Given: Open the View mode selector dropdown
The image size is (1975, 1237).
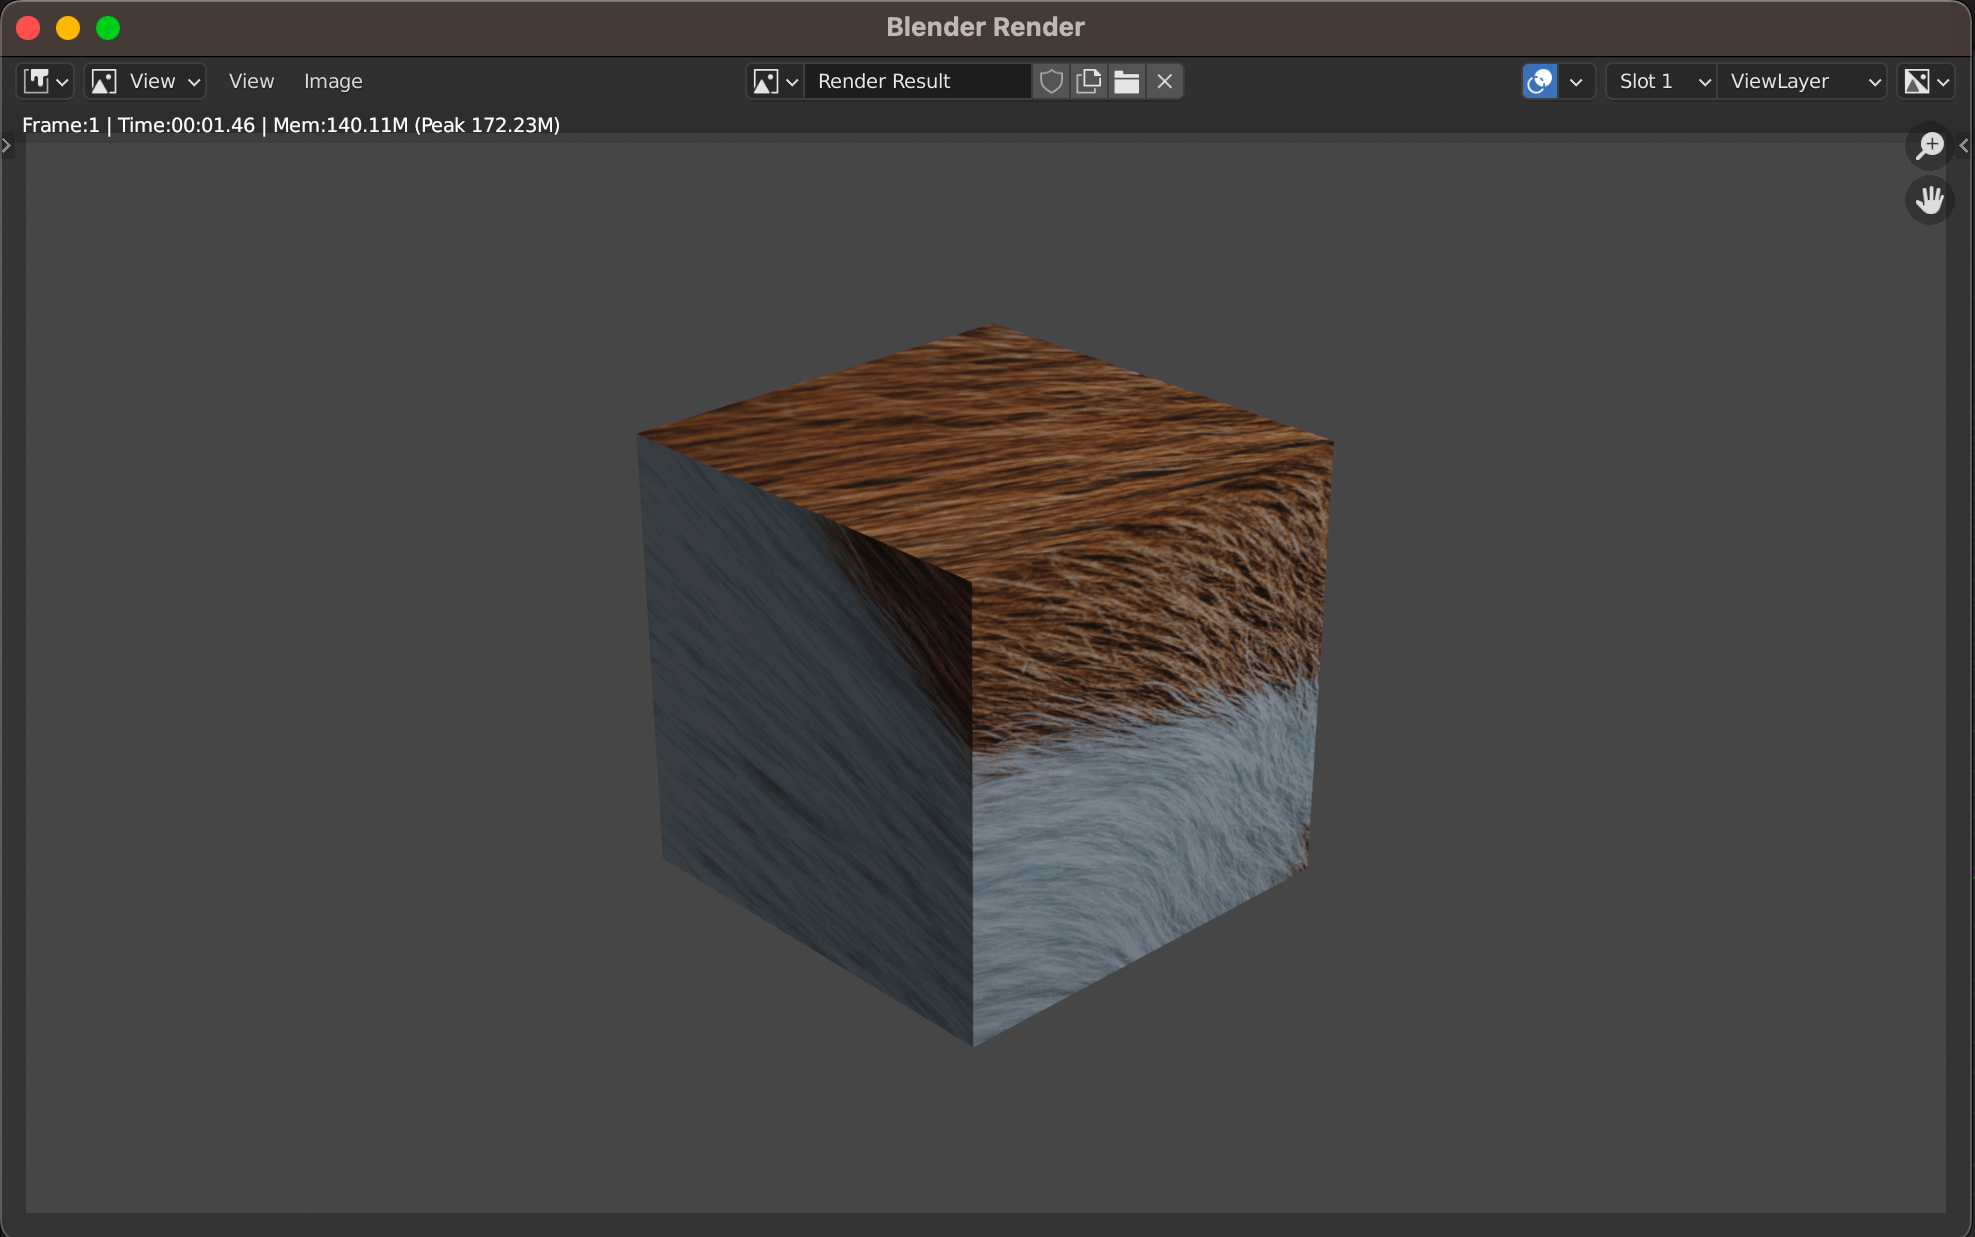Looking at the screenshot, I should click(x=146, y=81).
